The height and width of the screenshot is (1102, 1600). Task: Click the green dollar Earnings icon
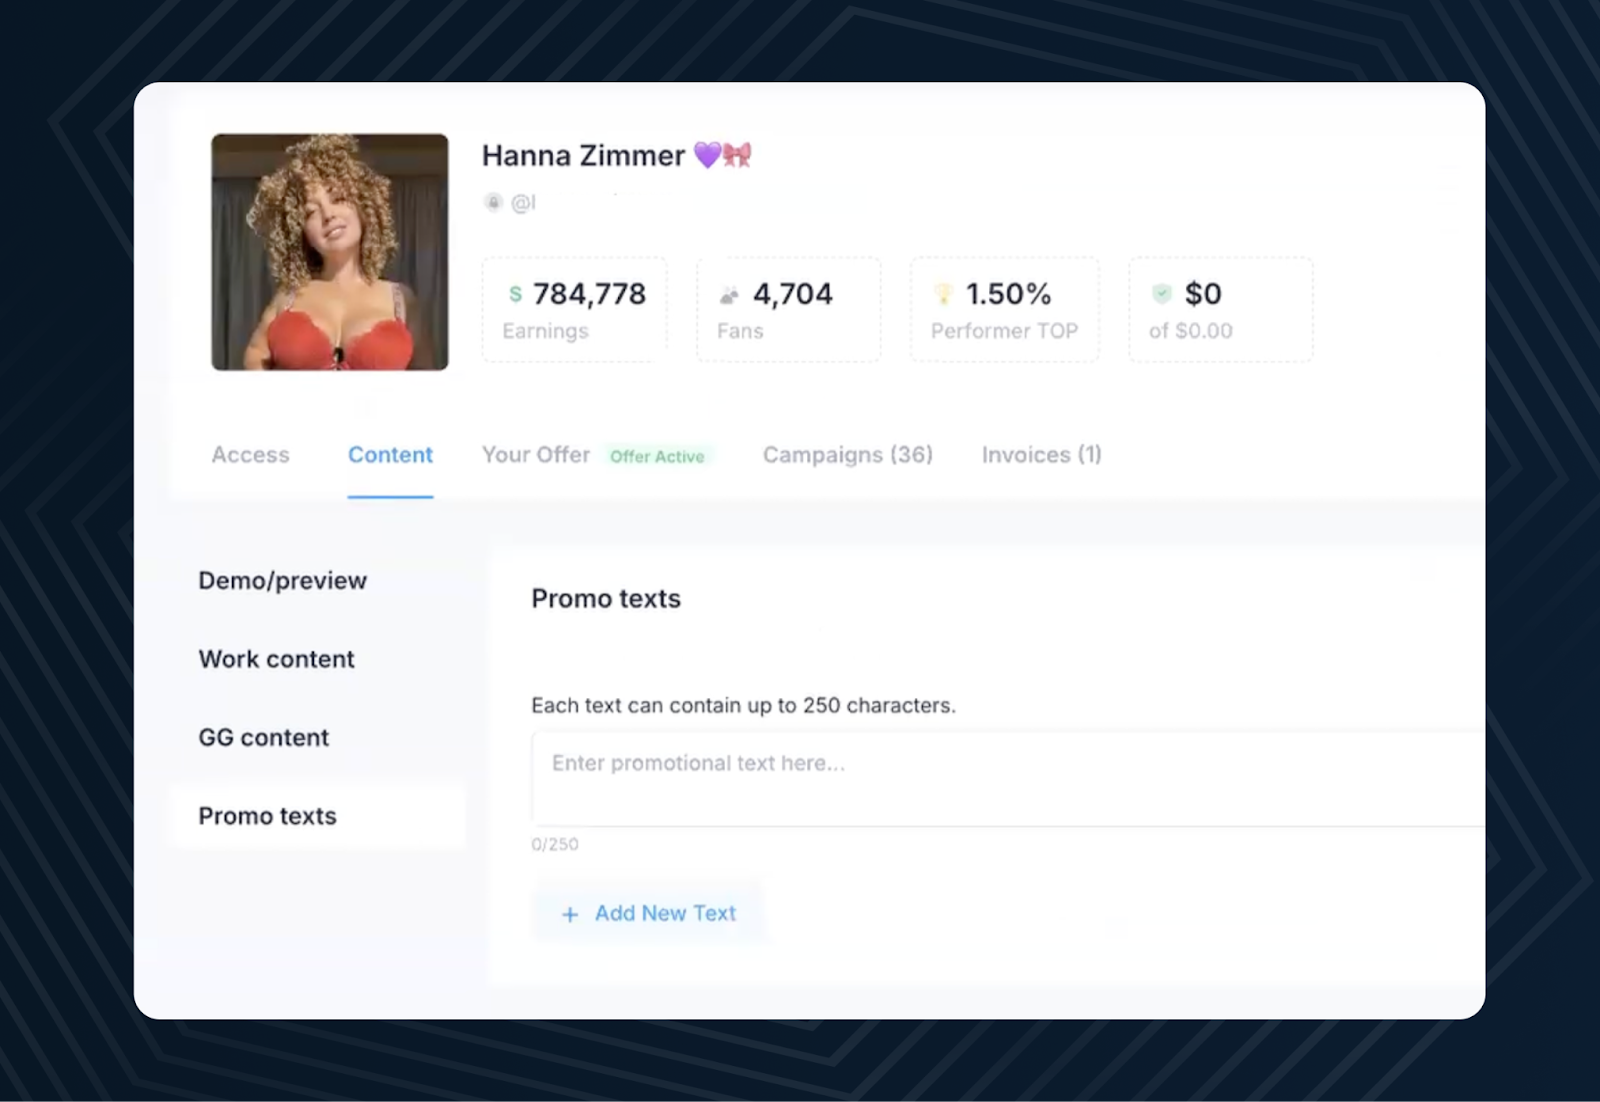click(x=515, y=294)
